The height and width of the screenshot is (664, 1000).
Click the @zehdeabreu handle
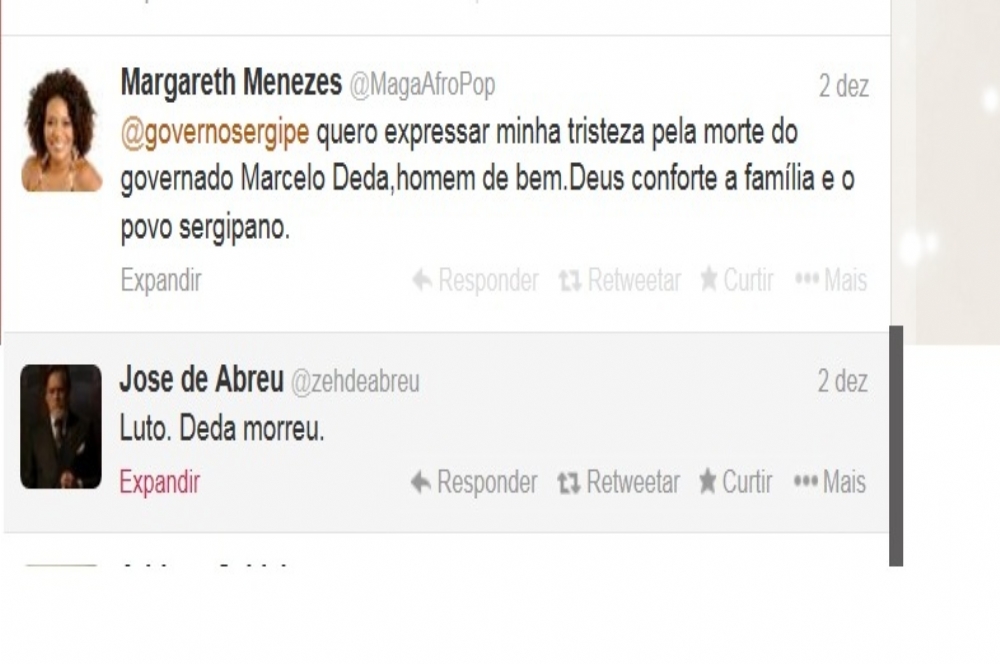tap(355, 382)
